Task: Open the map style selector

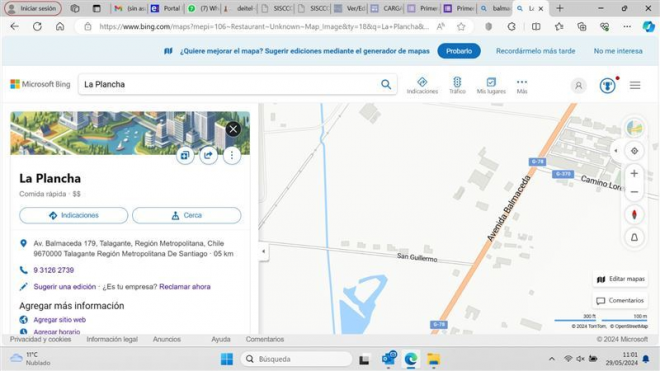Action: point(634,128)
